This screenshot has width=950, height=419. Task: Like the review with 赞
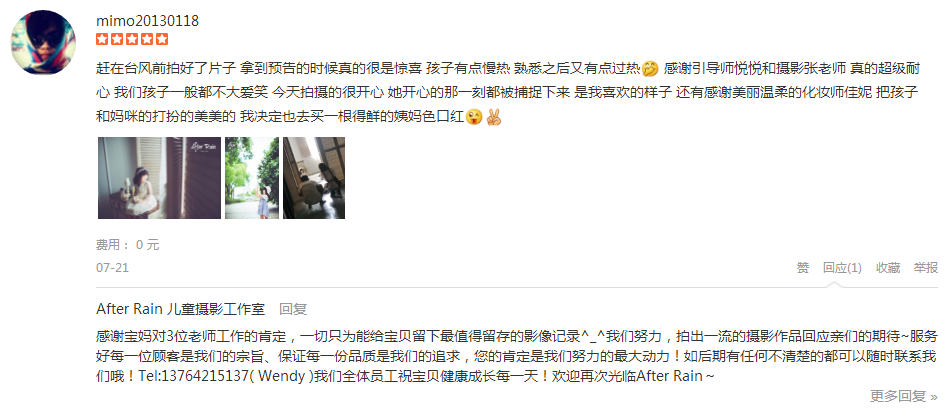pyautogui.click(x=803, y=268)
